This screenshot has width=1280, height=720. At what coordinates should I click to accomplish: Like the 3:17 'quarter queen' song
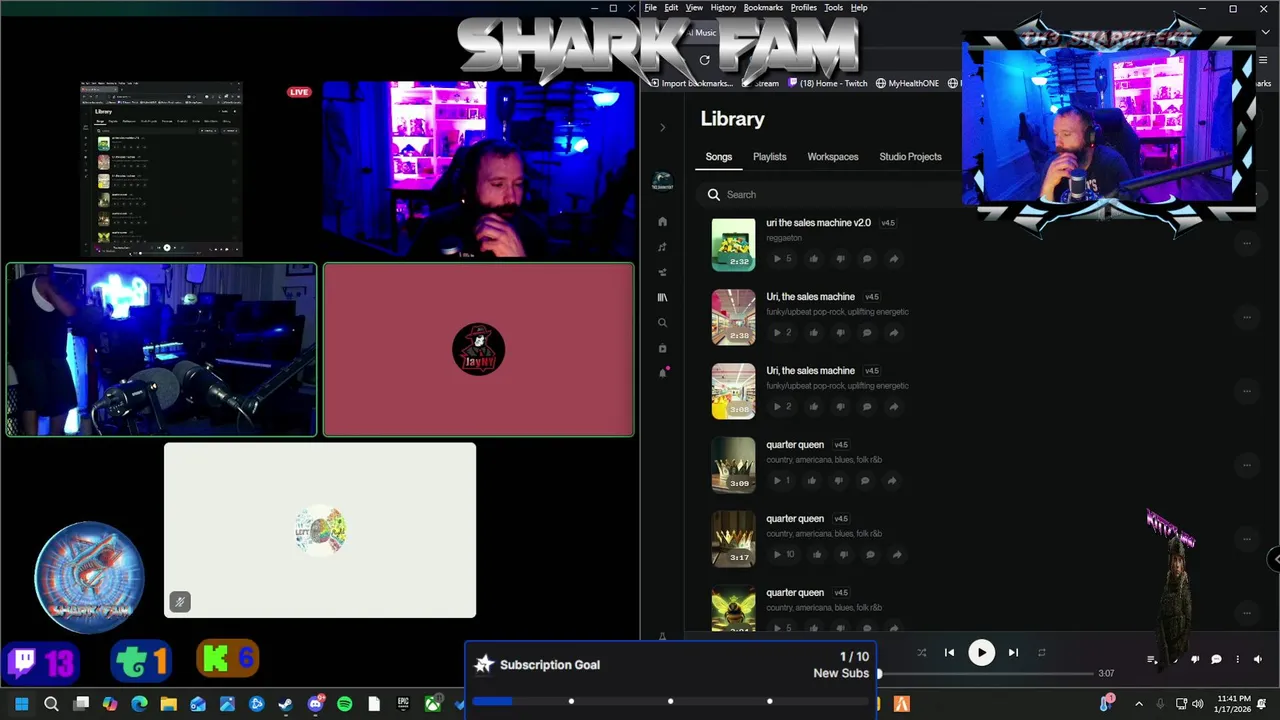(817, 555)
